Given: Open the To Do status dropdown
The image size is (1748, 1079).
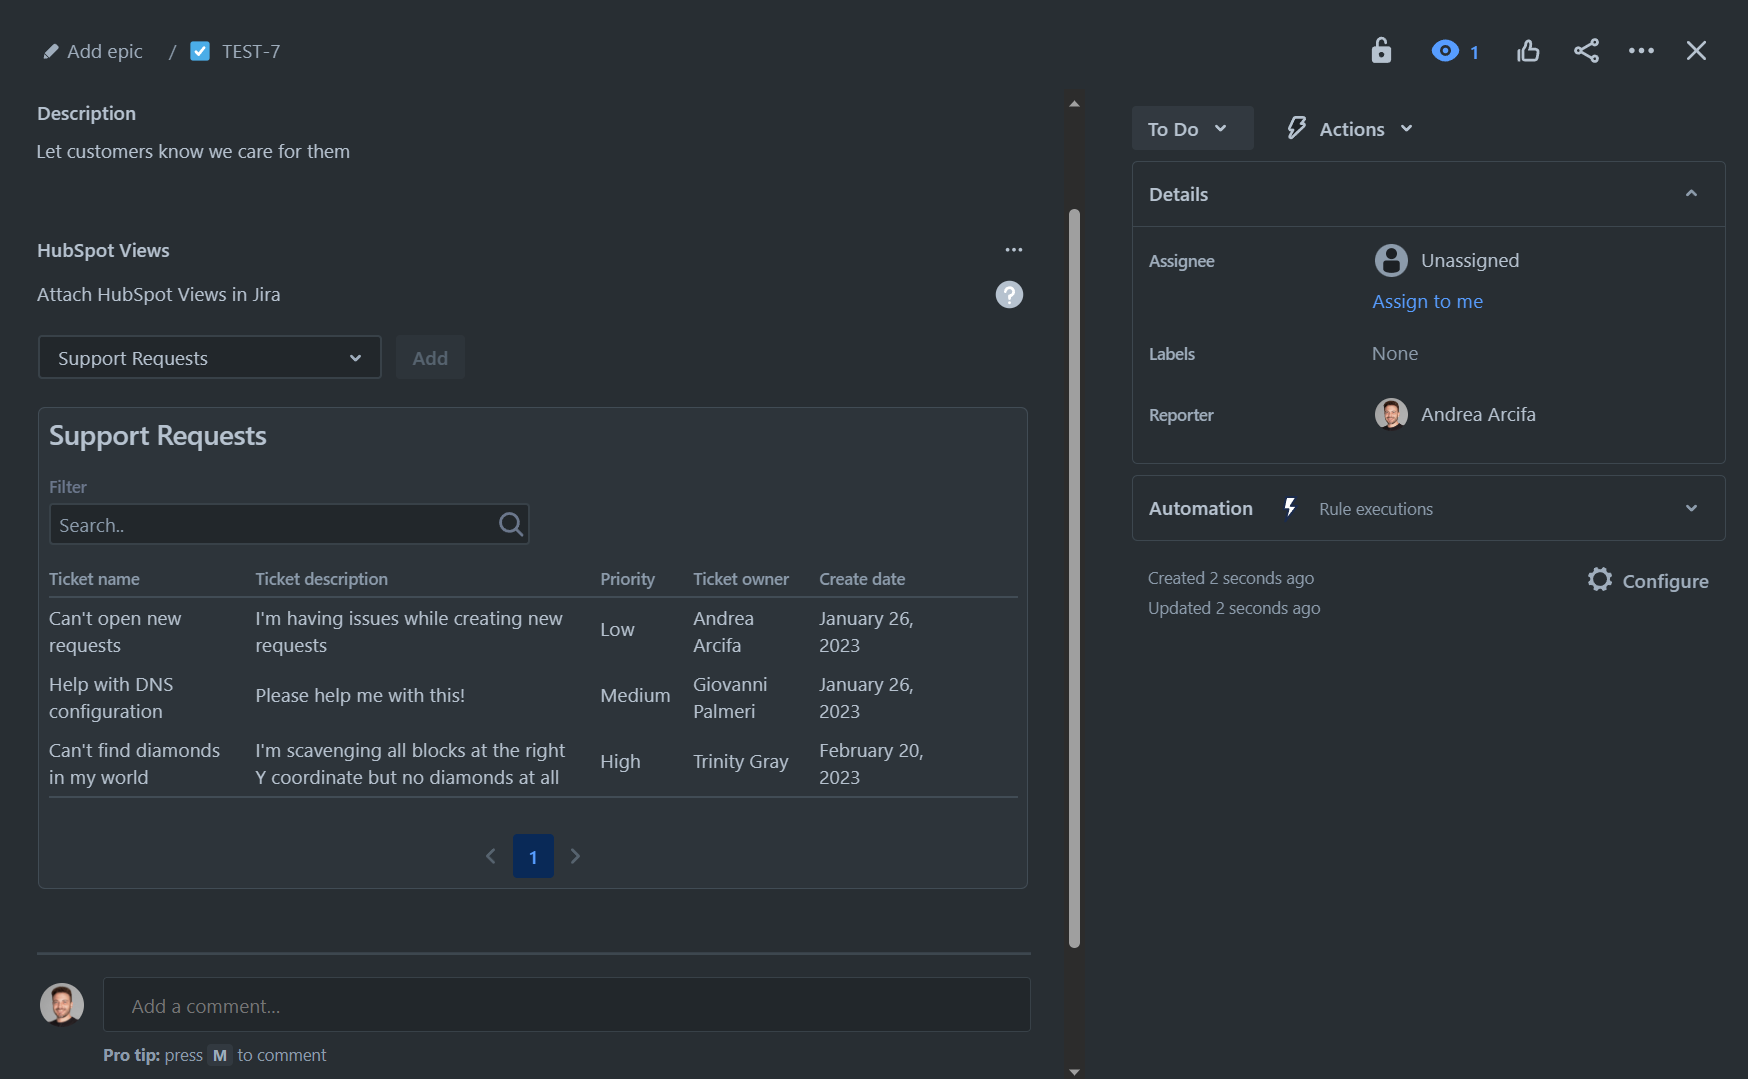Looking at the screenshot, I should (1192, 128).
